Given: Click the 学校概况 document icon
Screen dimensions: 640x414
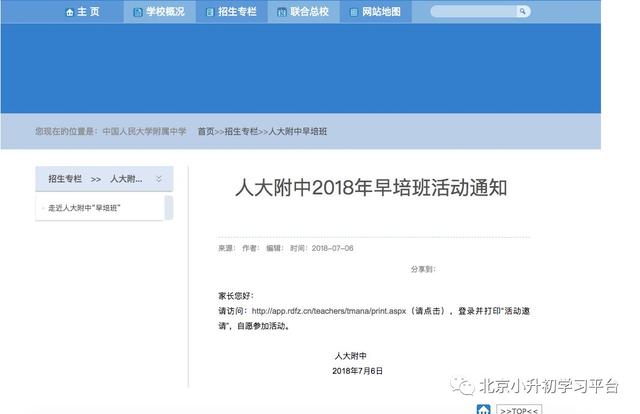Looking at the screenshot, I should pyautogui.click(x=137, y=12).
